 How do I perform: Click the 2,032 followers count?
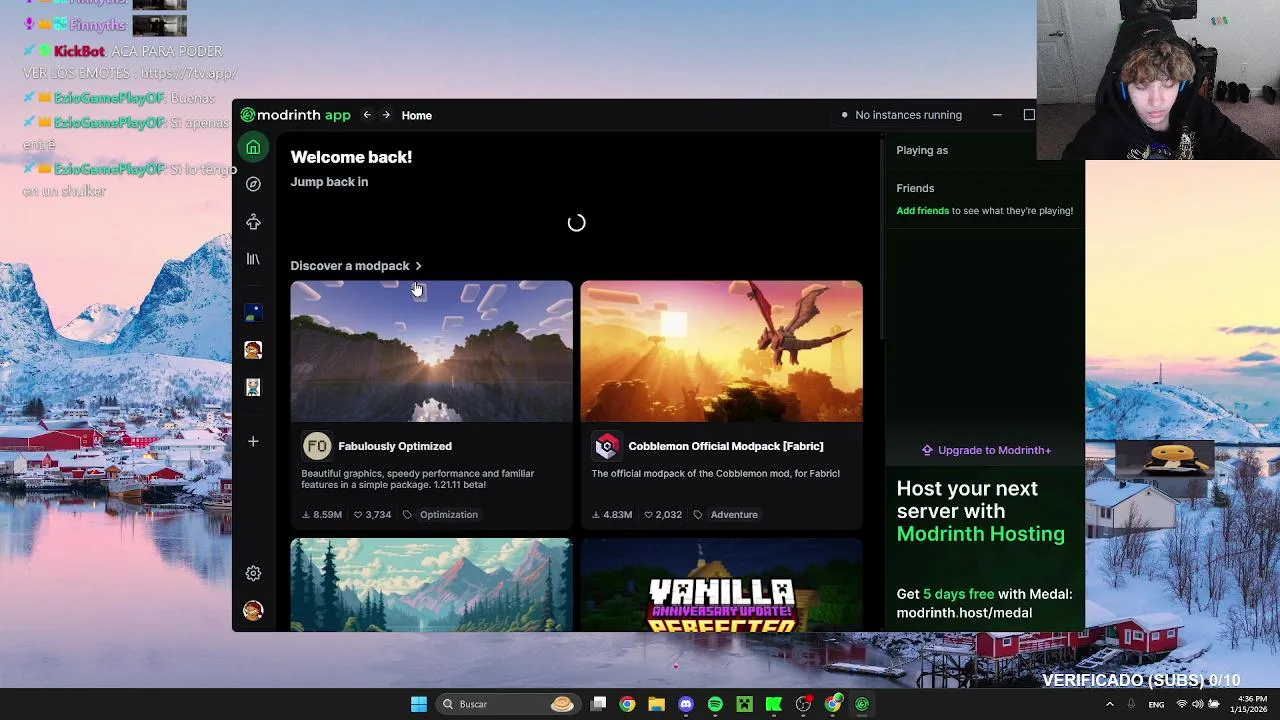click(x=663, y=515)
